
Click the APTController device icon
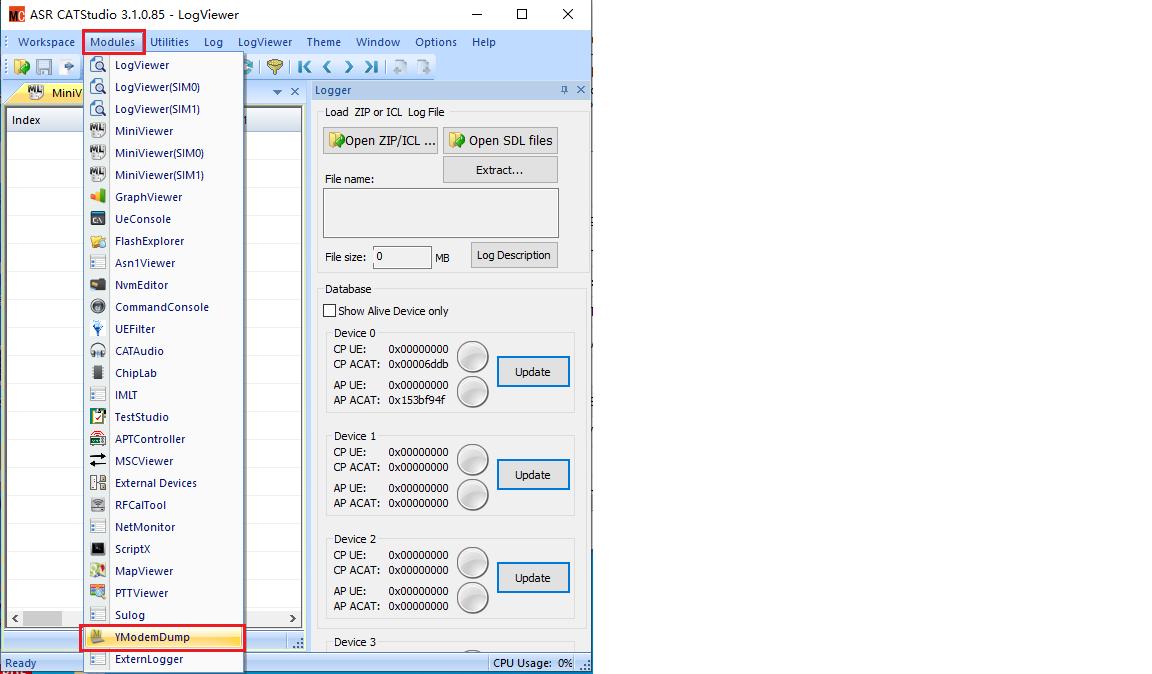pos(98,439)
